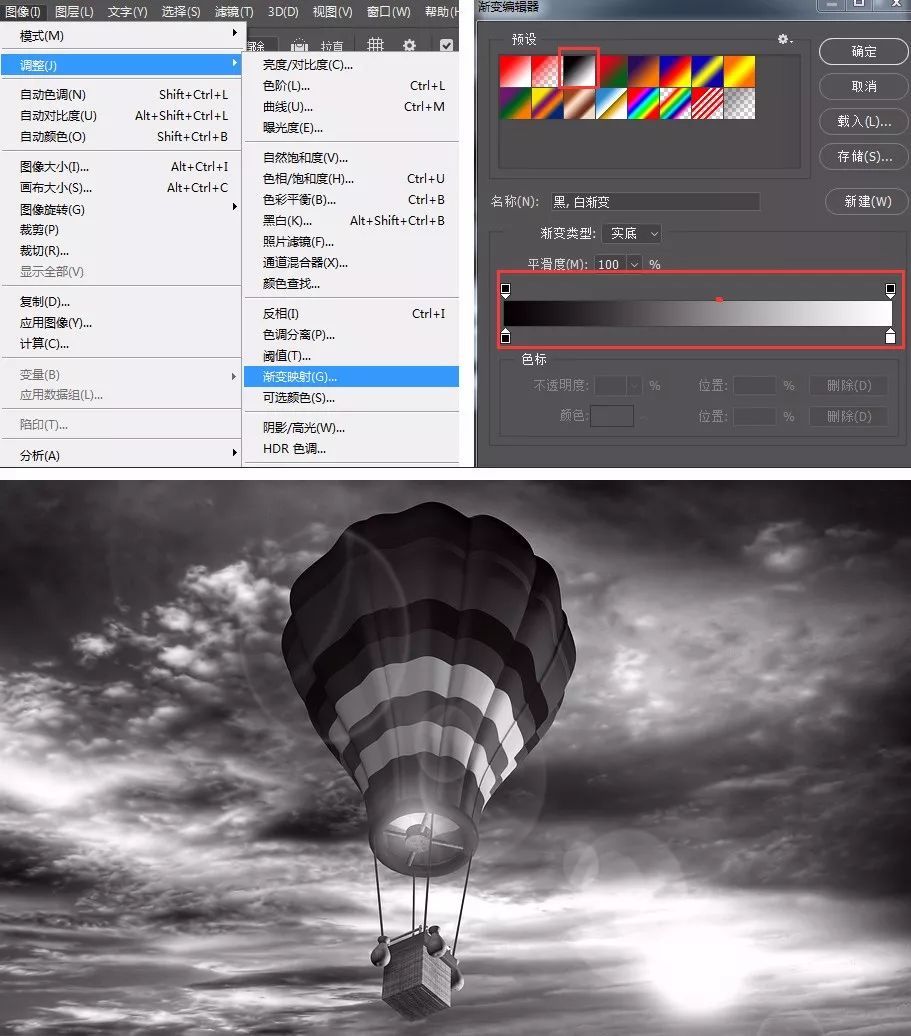Open the 视图(V) menu

tap(332, 11)
